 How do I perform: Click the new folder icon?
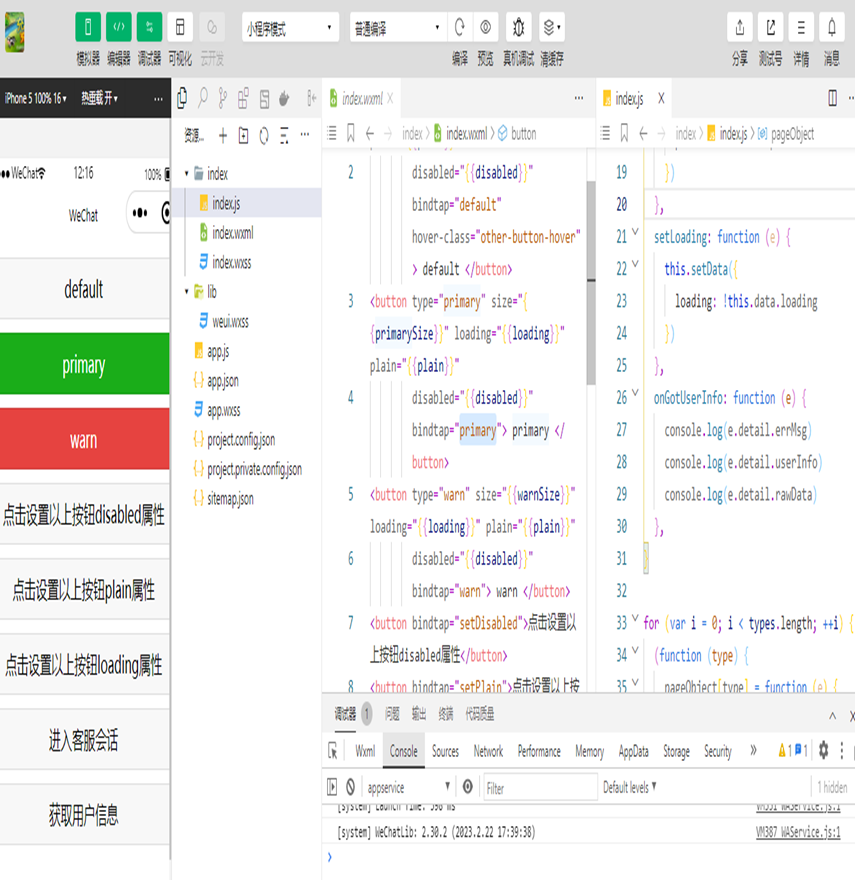click(x=244, y=135)
